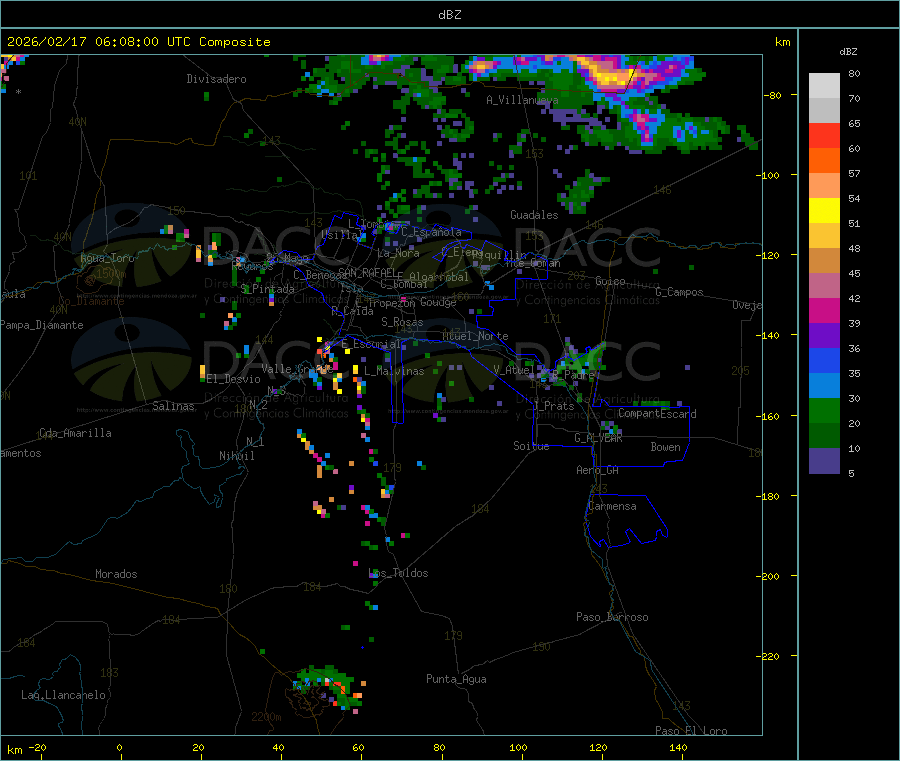Screen dimensions: 900x761
Task: Click the 'CompantEscard' map label
Action: (x=657, y=414)
